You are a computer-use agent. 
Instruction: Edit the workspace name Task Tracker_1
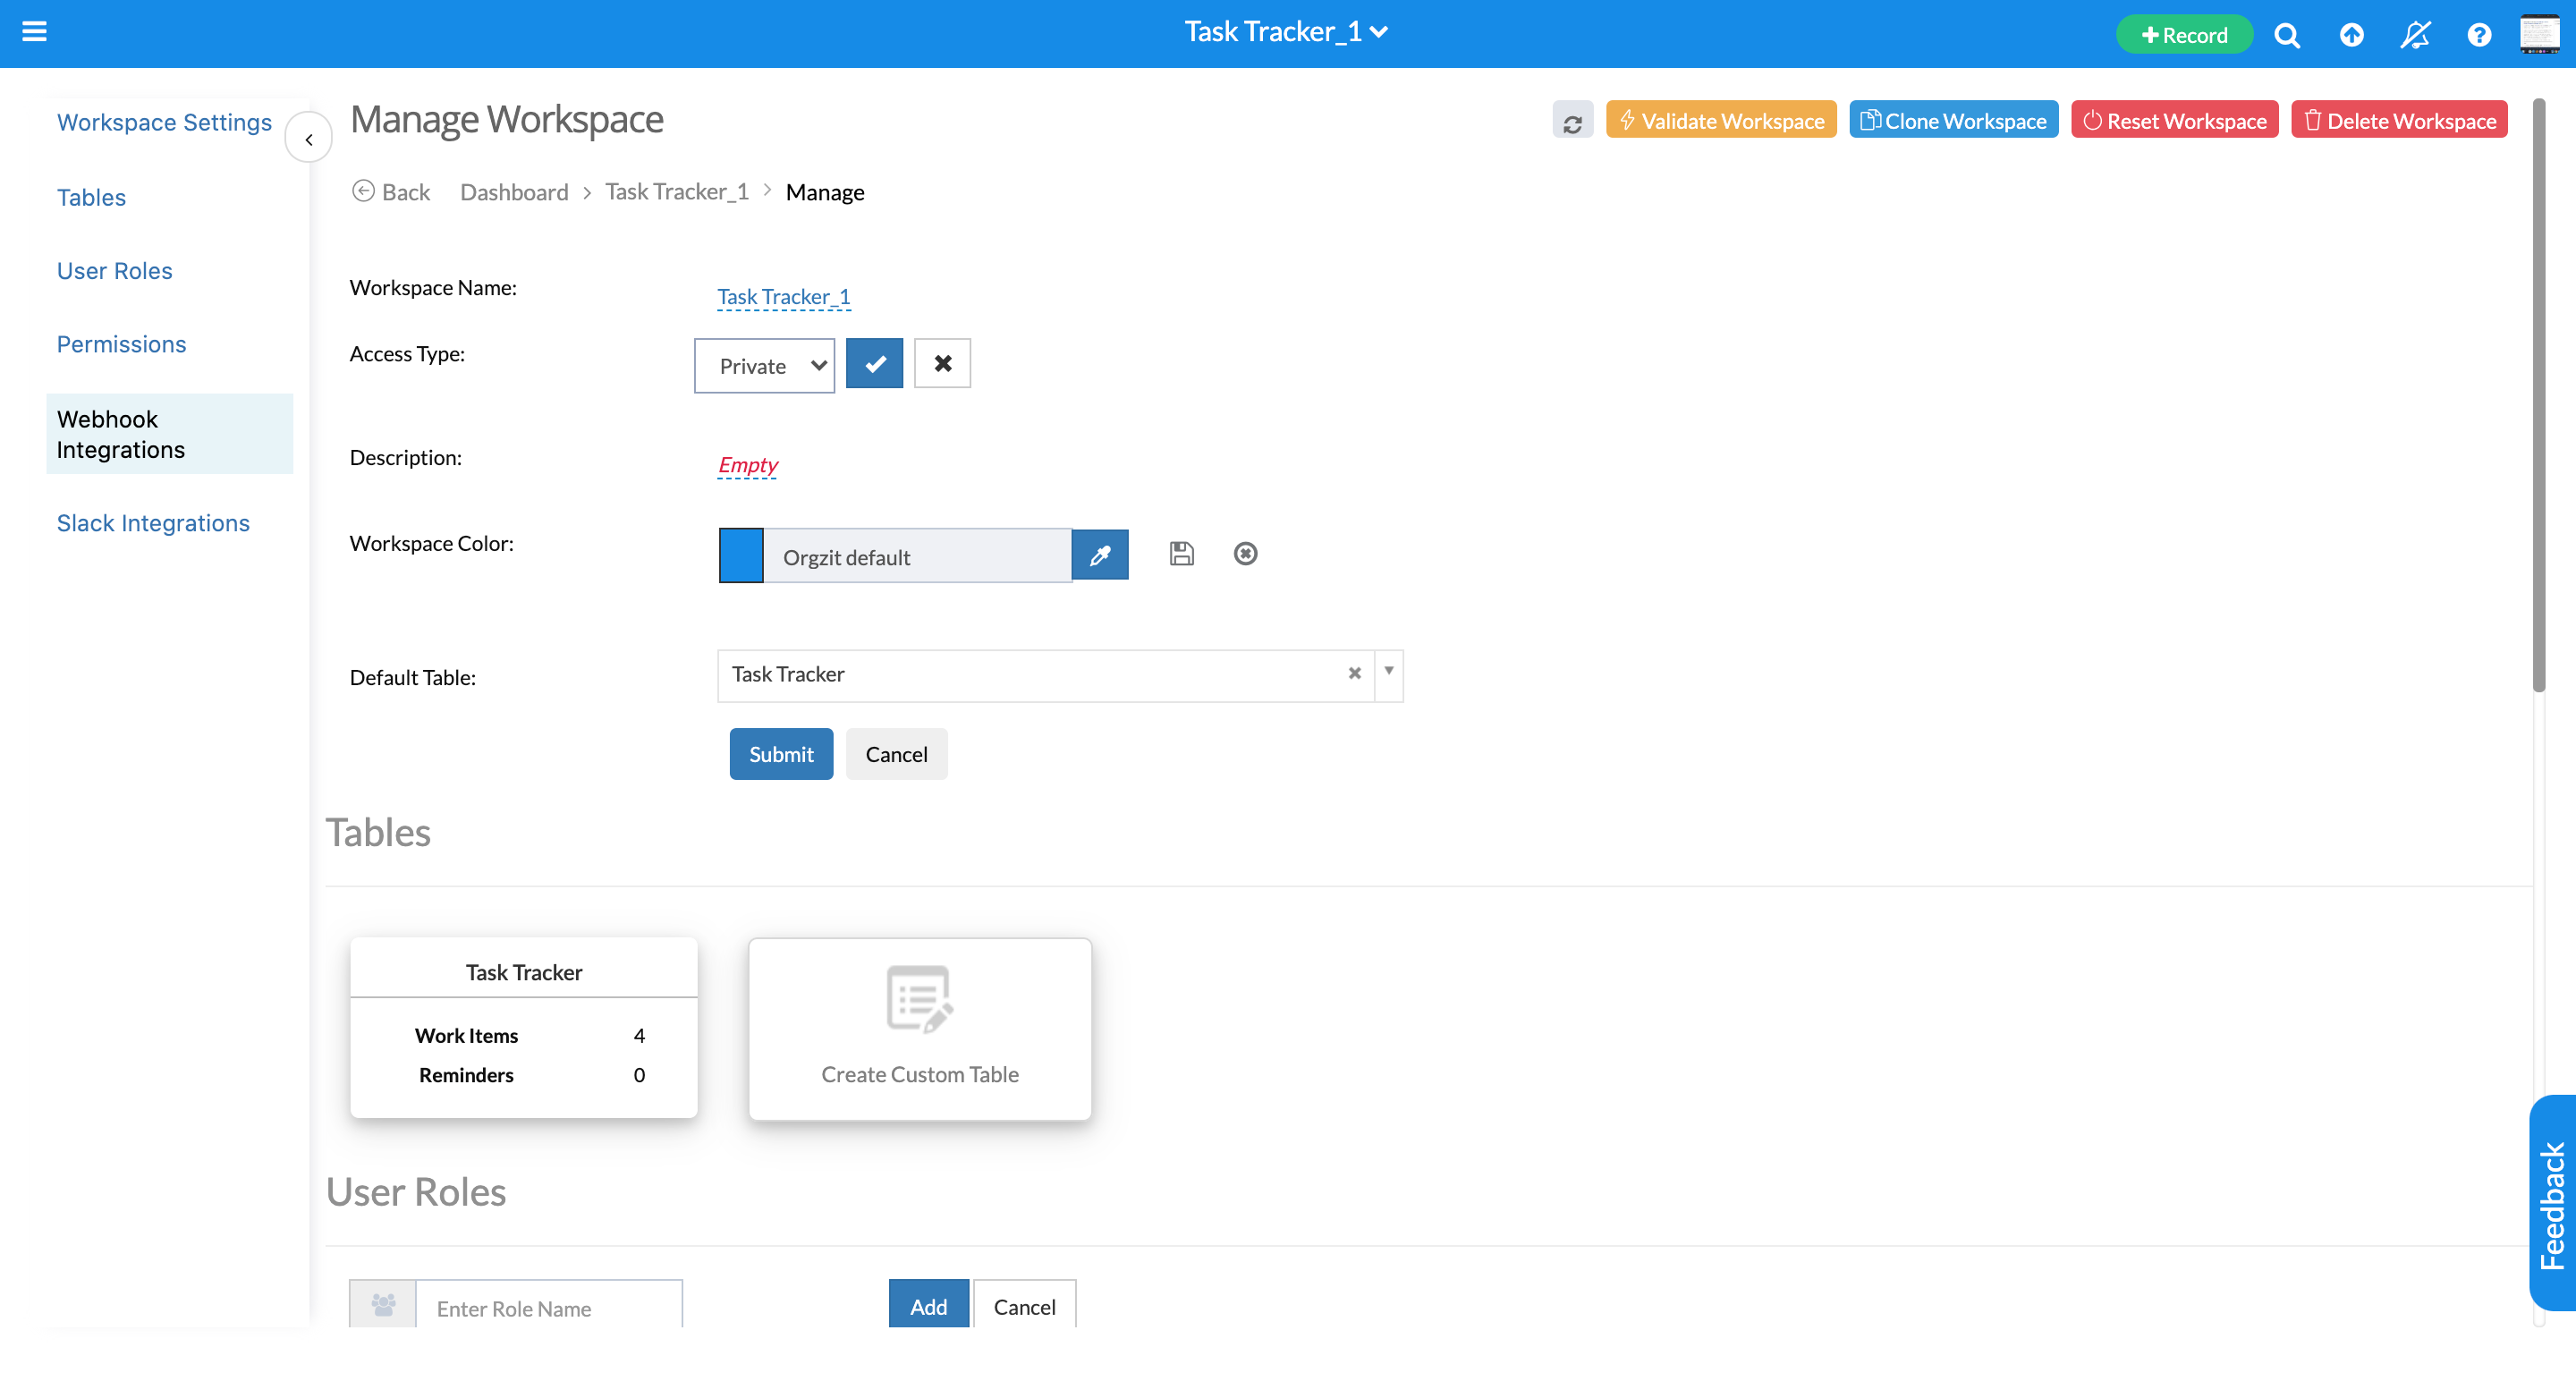783,296
